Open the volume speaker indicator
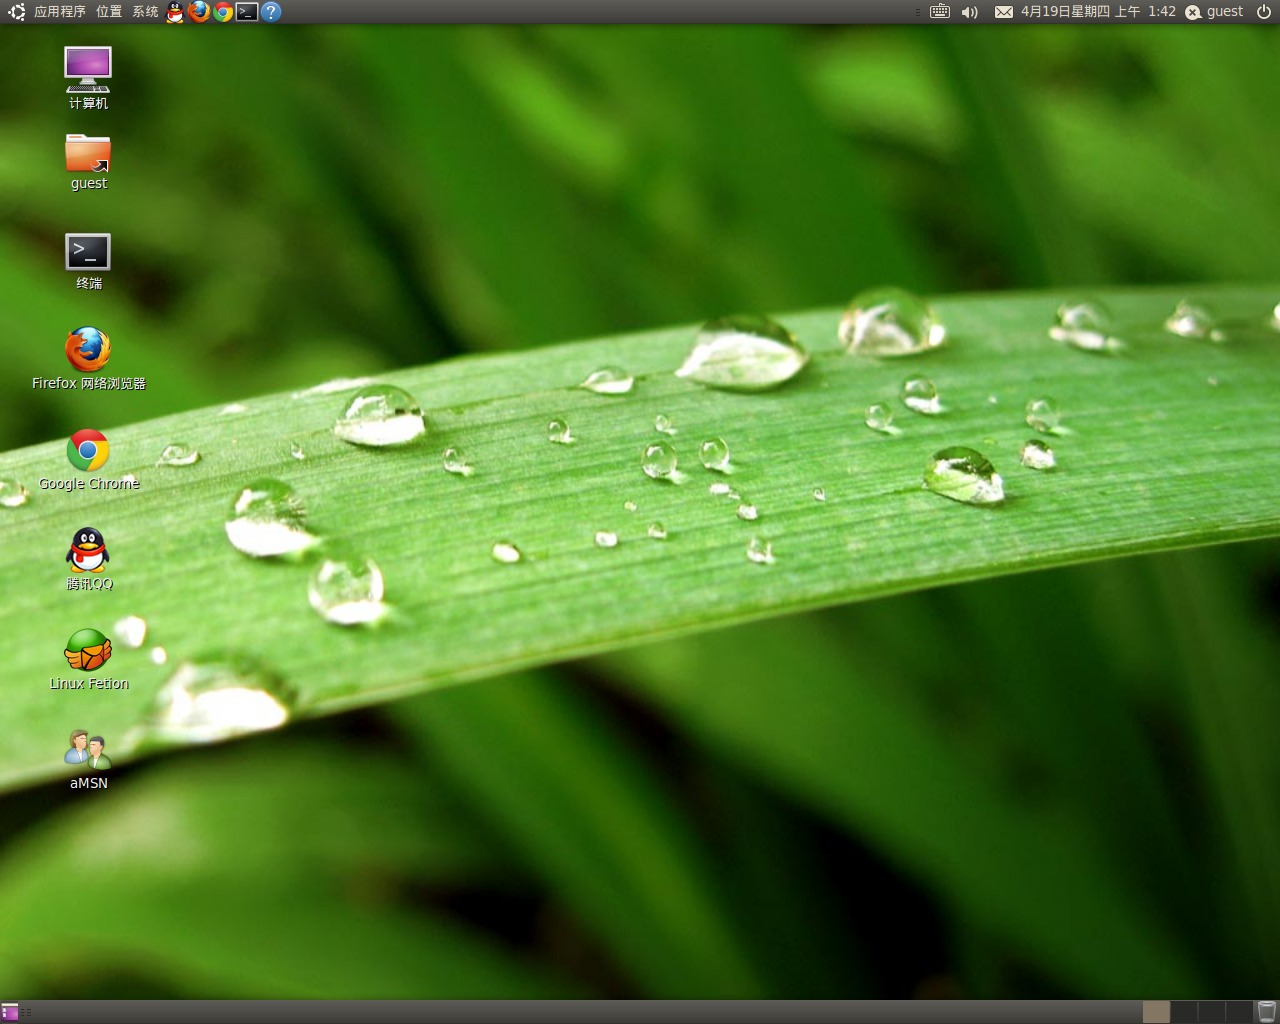 pos(970,12)
